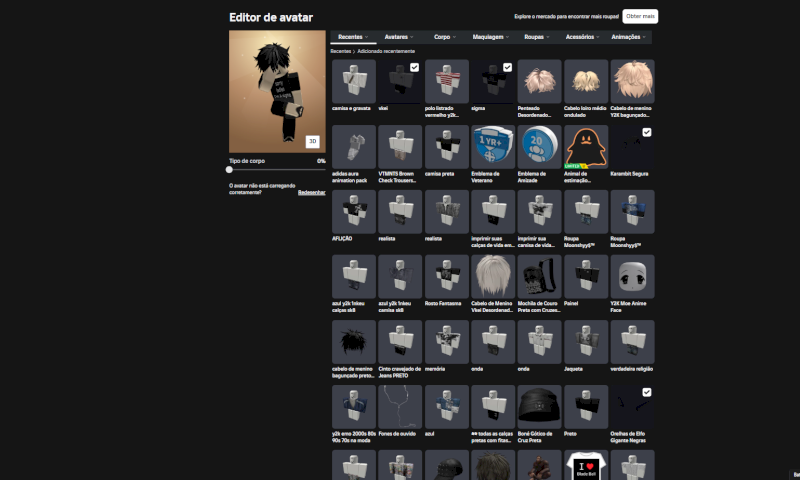
Task: Choose 'Cabelo de menino Y2K bagunçado' hair
Action: (632, 82)
